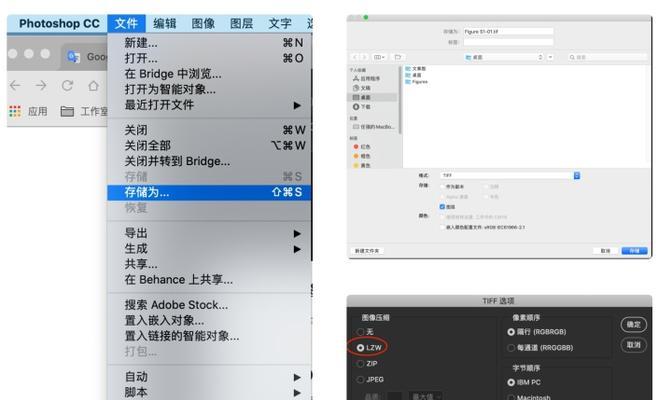
Task: Select the ZIP compression radio button
Action: tap(360, 364)
